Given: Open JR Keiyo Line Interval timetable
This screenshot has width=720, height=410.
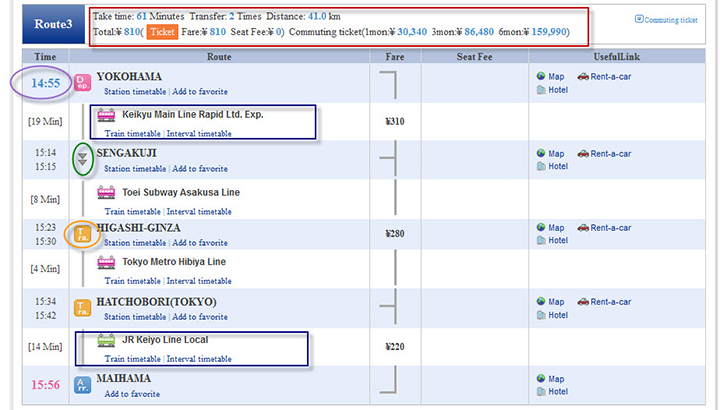Looking at the screenshot, I should (x=199, y=359).
